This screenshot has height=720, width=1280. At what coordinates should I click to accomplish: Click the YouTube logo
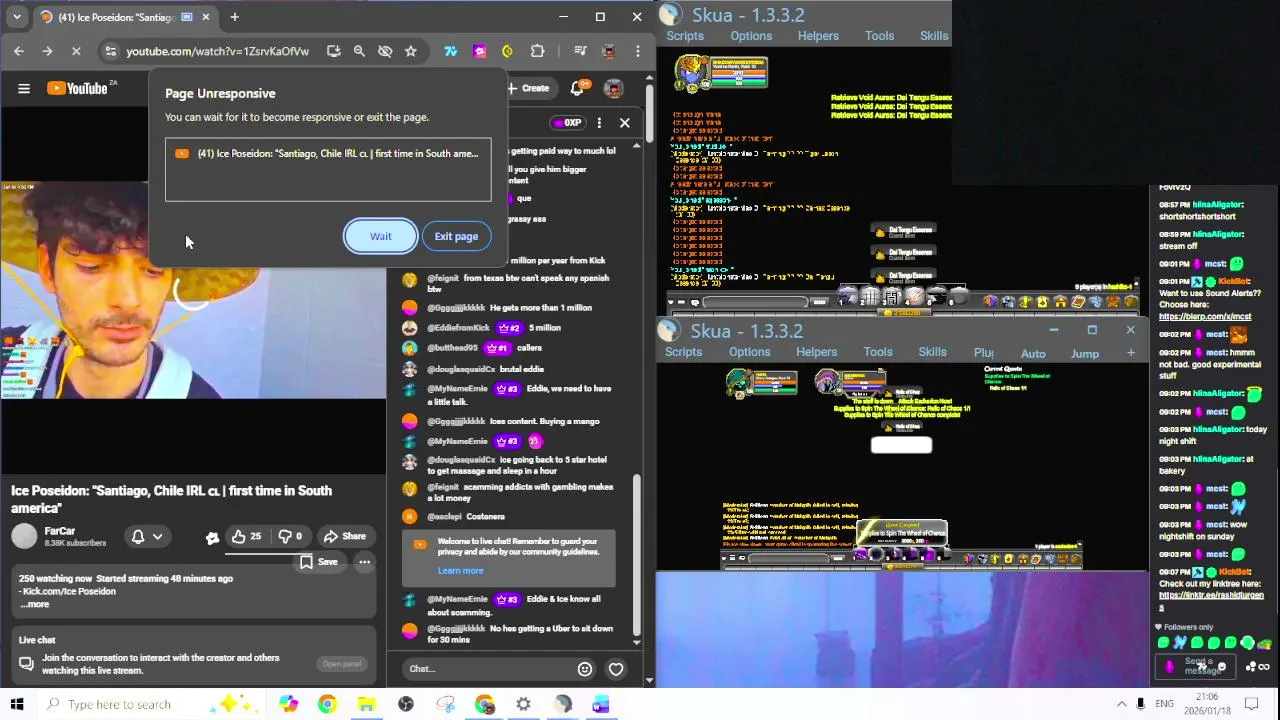pos(78,88)
